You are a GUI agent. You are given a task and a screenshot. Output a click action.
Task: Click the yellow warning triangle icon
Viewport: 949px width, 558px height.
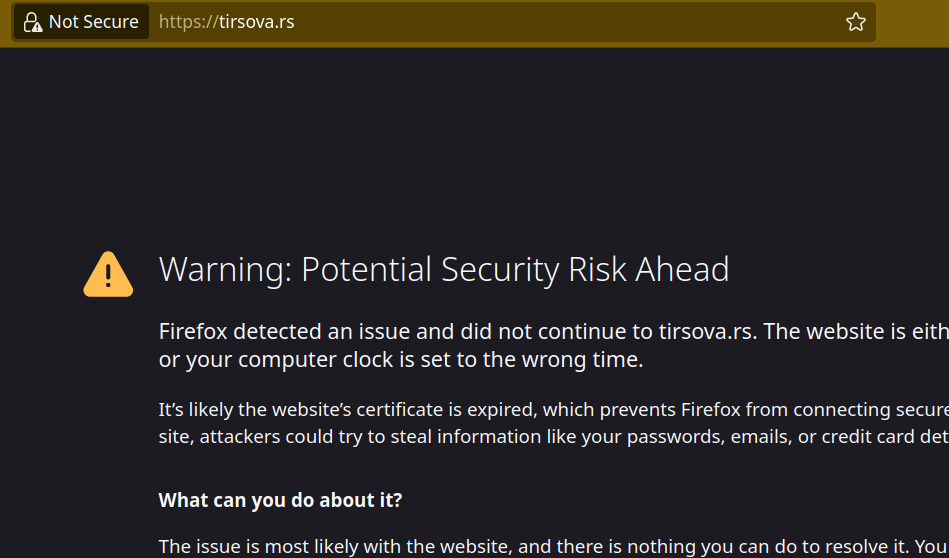tap(108, 274)
